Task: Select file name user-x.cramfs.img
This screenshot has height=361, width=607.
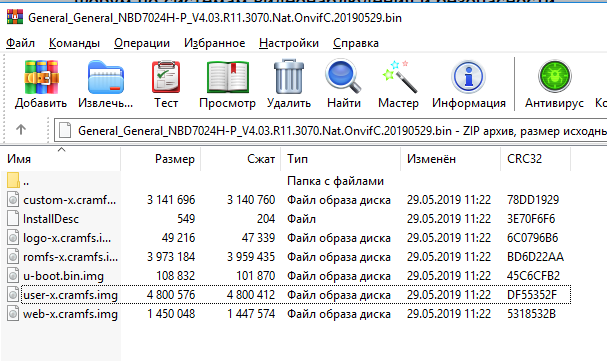Action: coord(70,295)
